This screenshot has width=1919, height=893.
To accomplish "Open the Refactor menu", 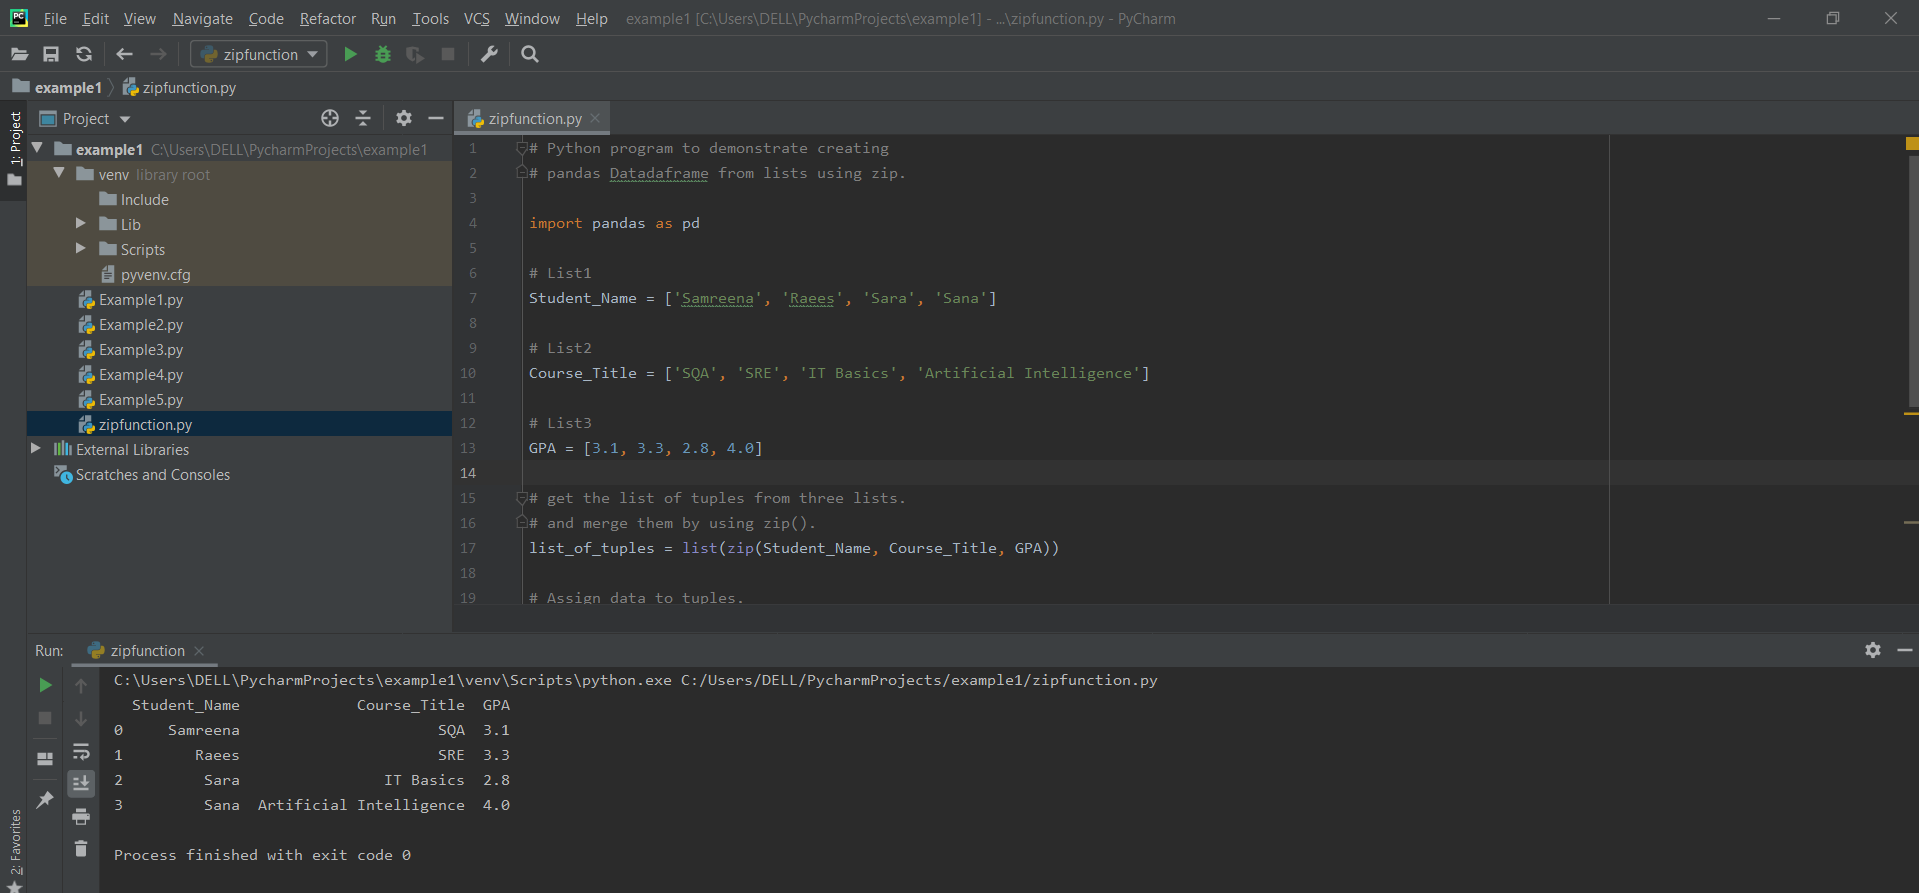I will tap(327, 18).
